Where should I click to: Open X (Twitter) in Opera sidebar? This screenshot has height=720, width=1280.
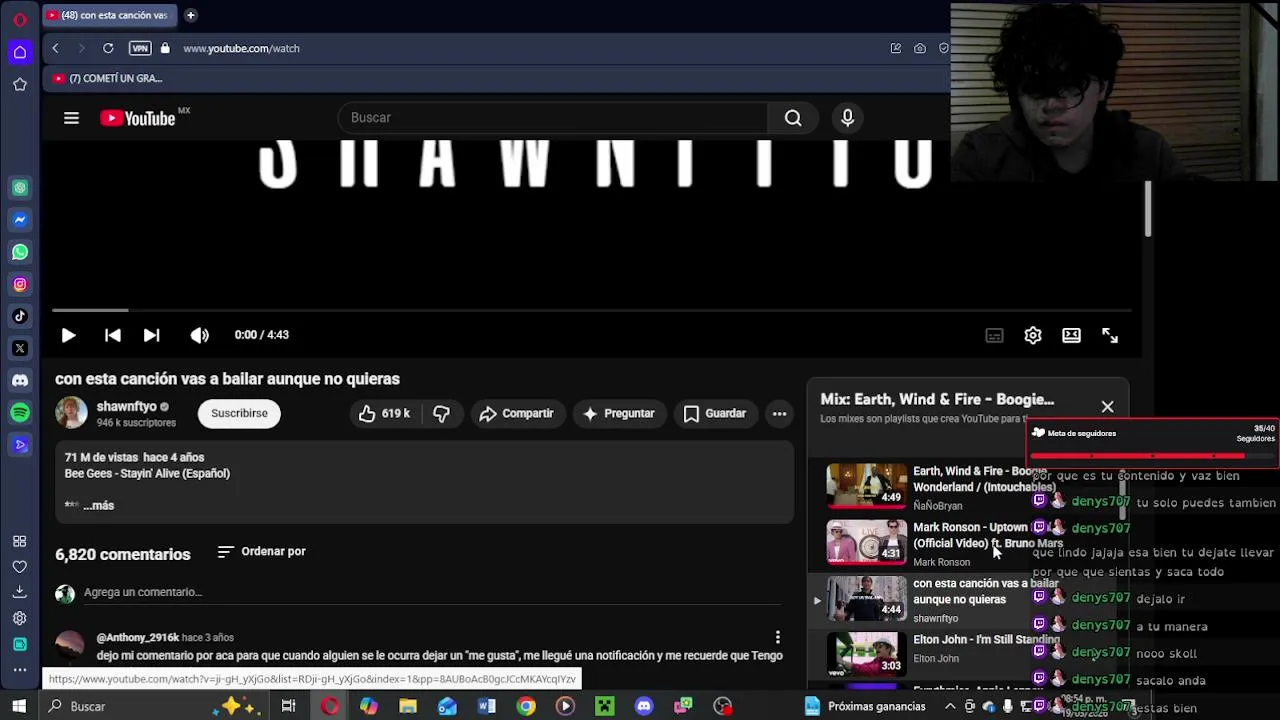point(20,349)
